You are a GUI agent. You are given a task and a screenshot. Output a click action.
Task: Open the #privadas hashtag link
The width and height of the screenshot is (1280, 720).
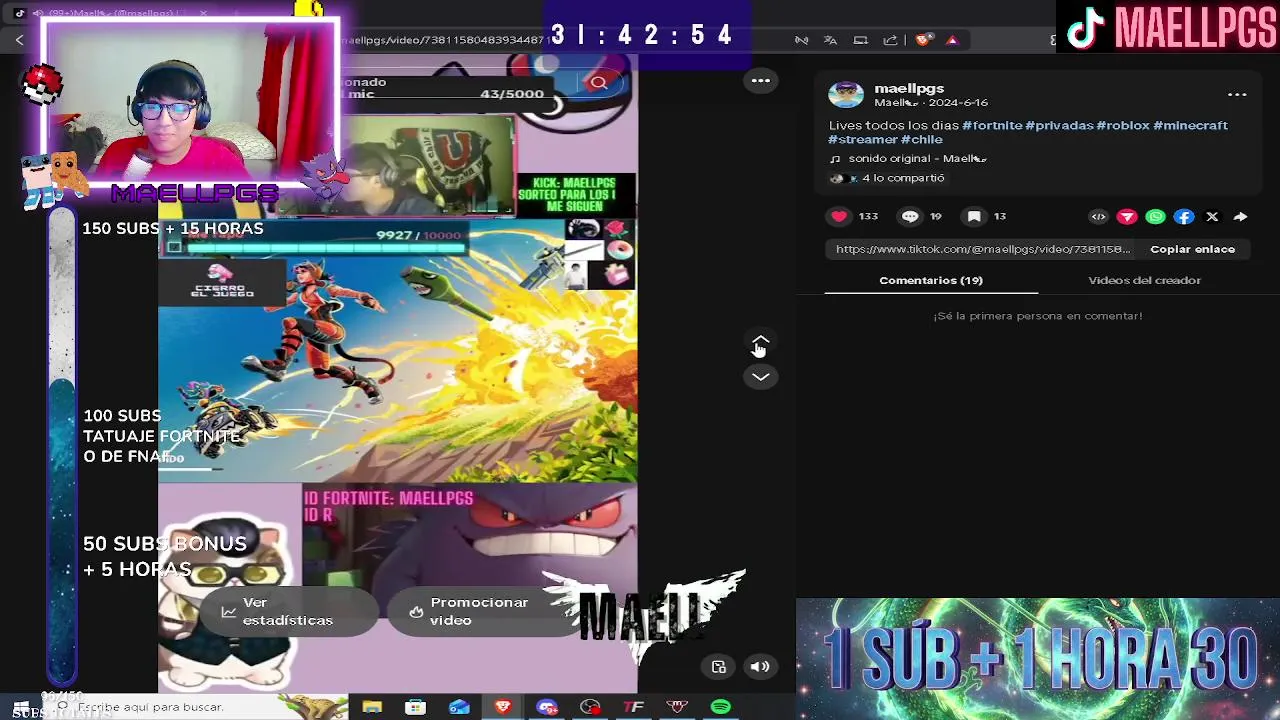[x=1059, y=126]
